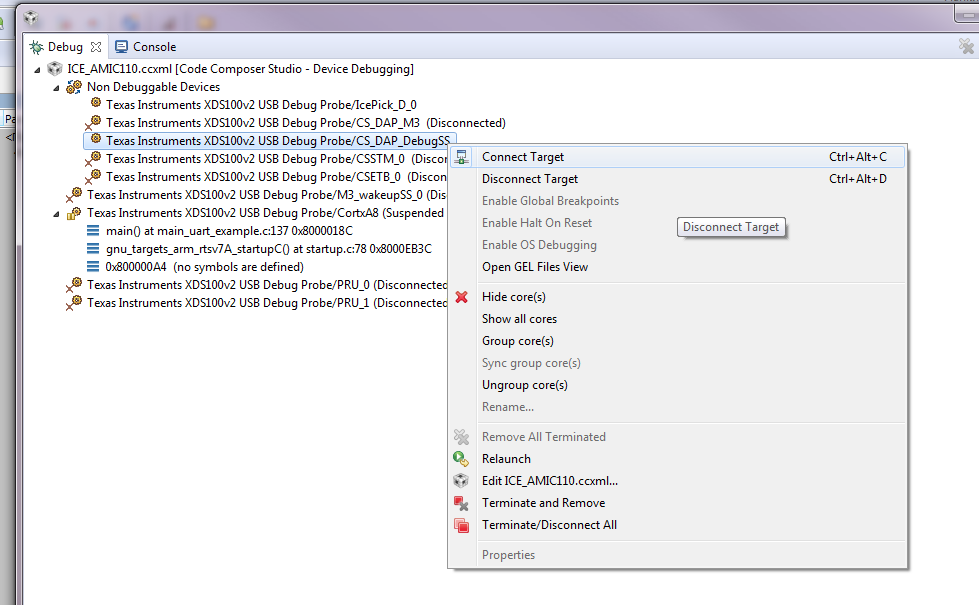This screenshot has height=605, width=979.
Task: Click the Connect Target plug icon
Action: coord(461,157)
